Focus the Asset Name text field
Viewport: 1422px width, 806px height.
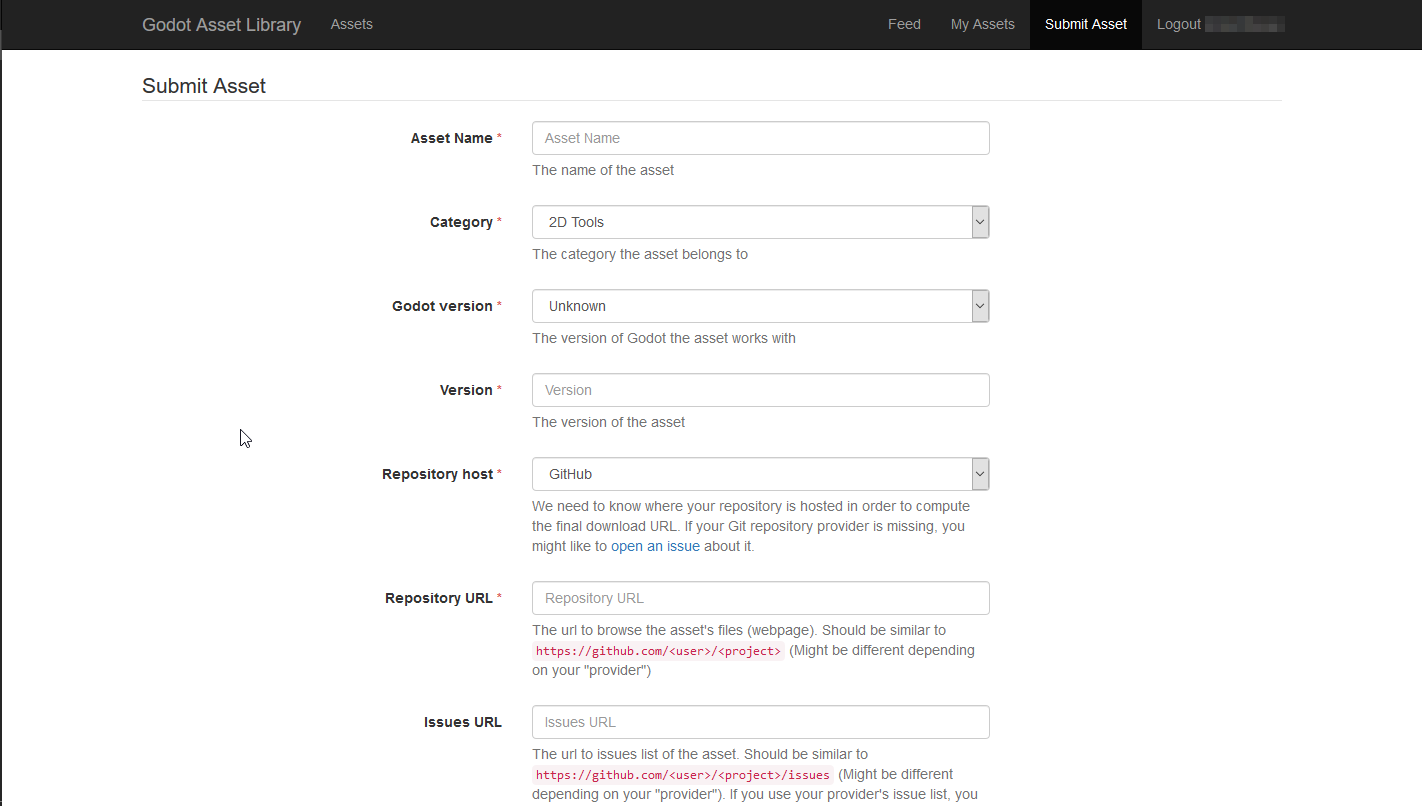coord(760,138)
